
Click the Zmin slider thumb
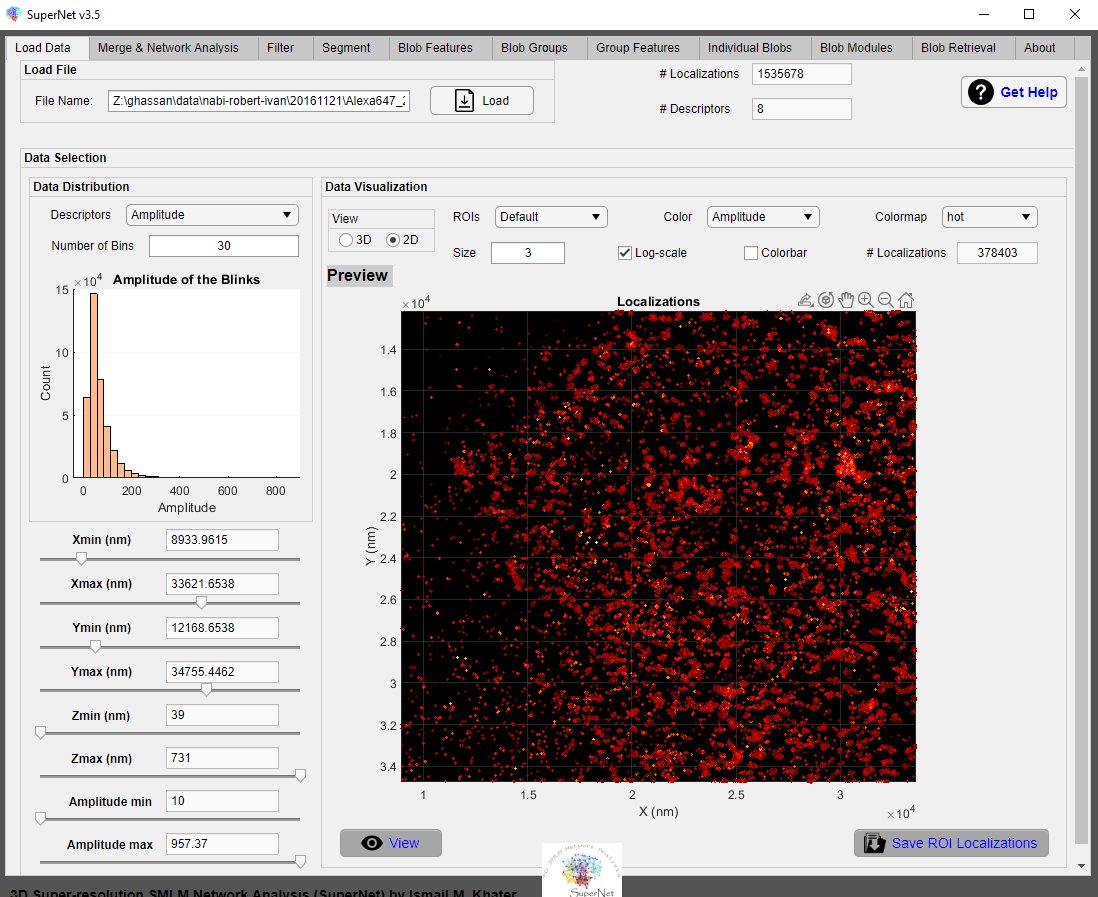point(41,732)
